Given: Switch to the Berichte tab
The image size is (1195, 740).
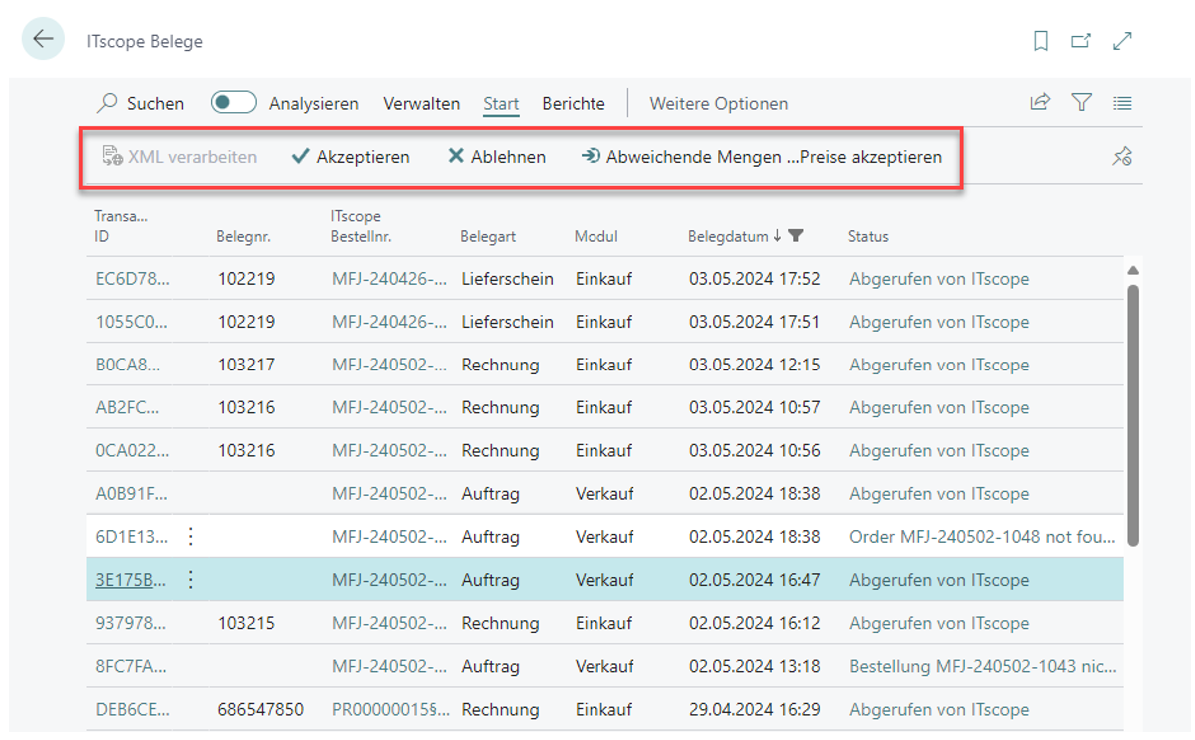Looking at the screenshot, I should click(x=573, y=104).
